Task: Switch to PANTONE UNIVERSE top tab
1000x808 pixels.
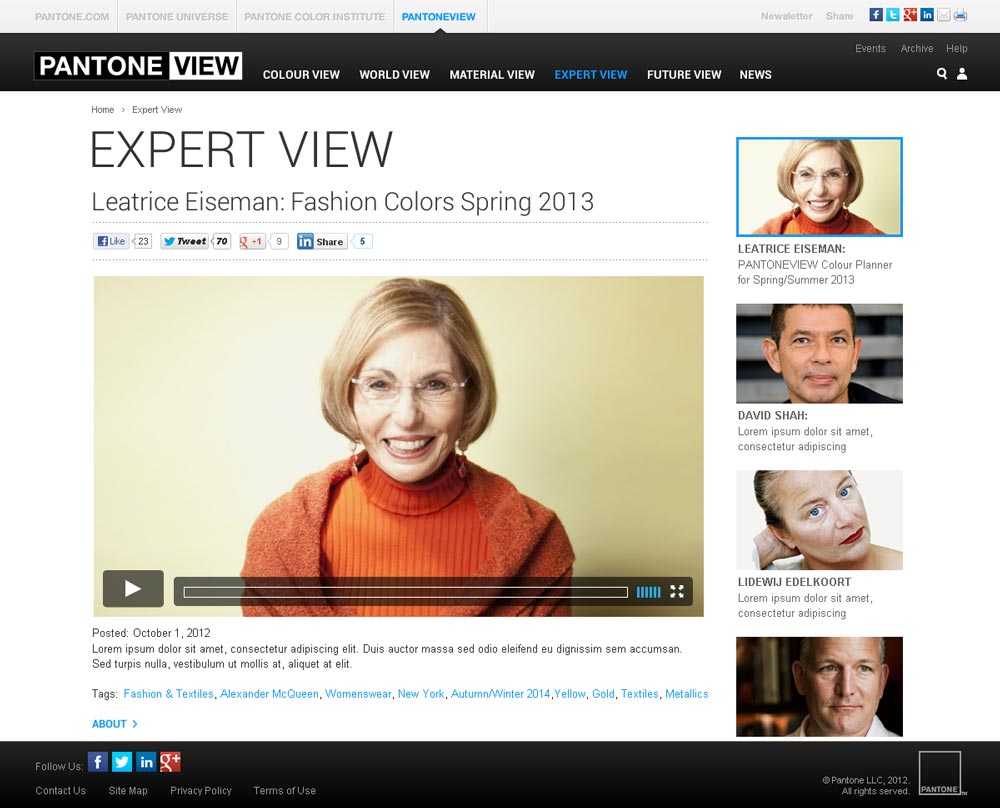Action: [x=177, y=17]
